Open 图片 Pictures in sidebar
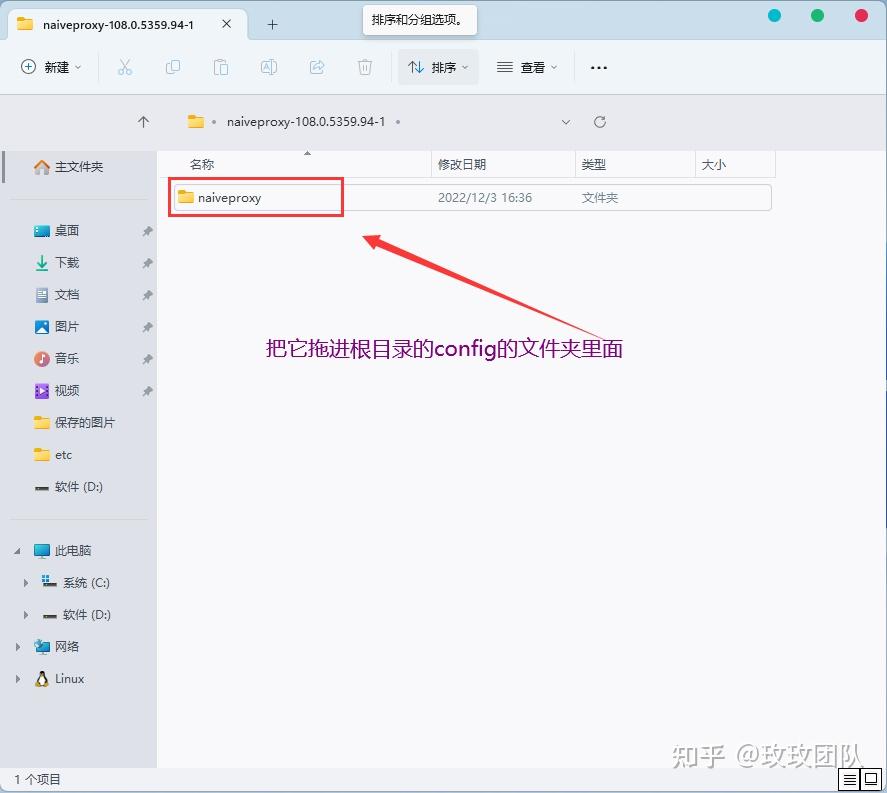Image resolution: width=887 pixels, height=793 pixels. 67,326
